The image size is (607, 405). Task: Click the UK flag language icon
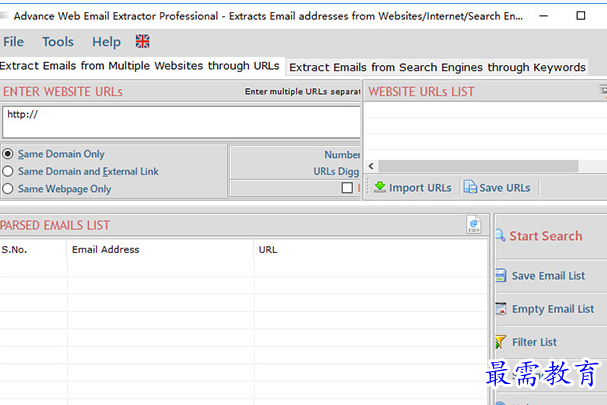pos(142,41)
